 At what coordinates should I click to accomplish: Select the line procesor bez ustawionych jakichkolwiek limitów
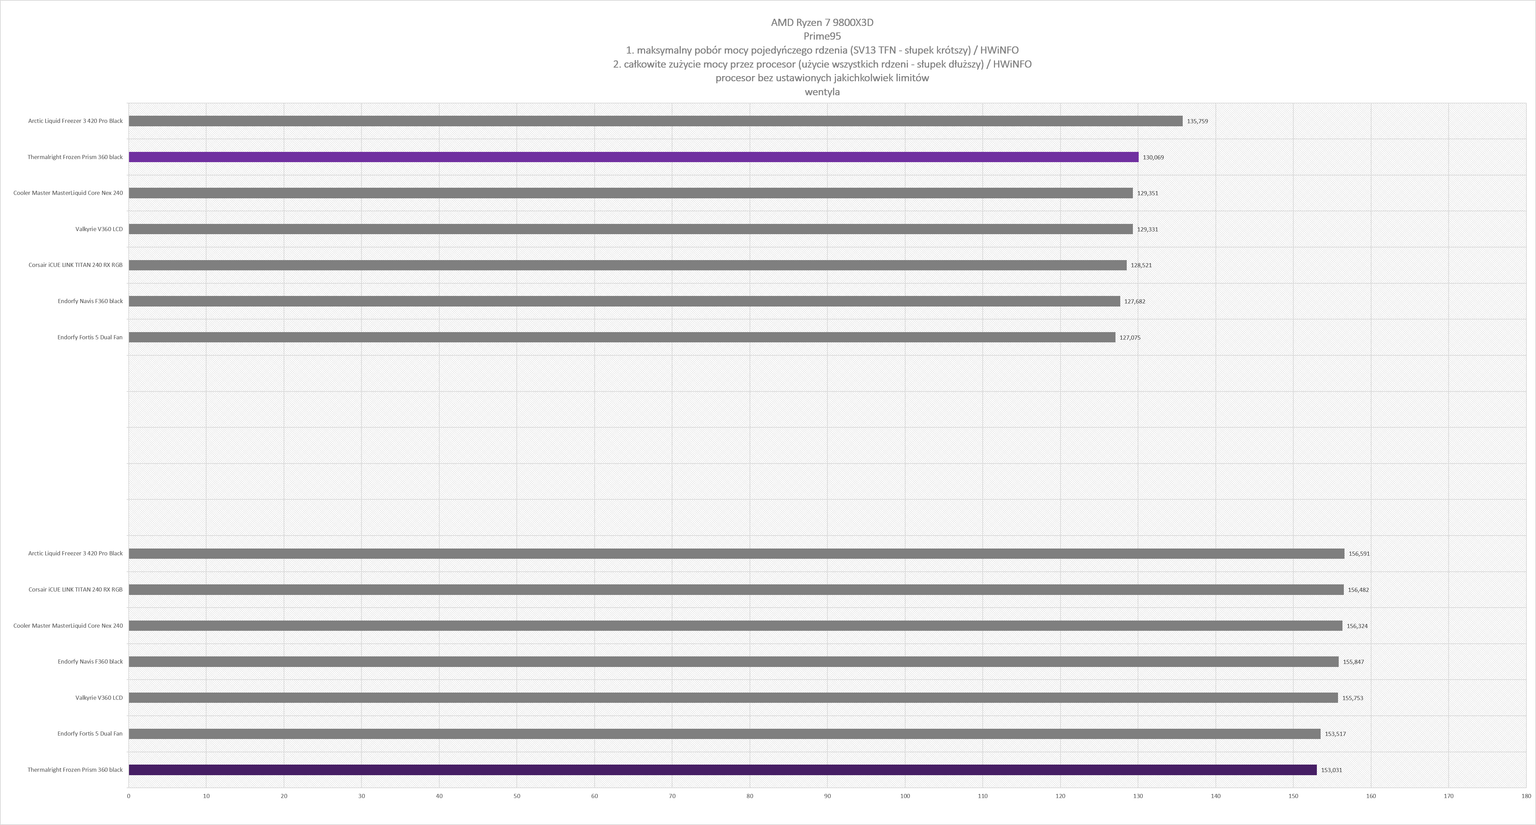[822, 78]
